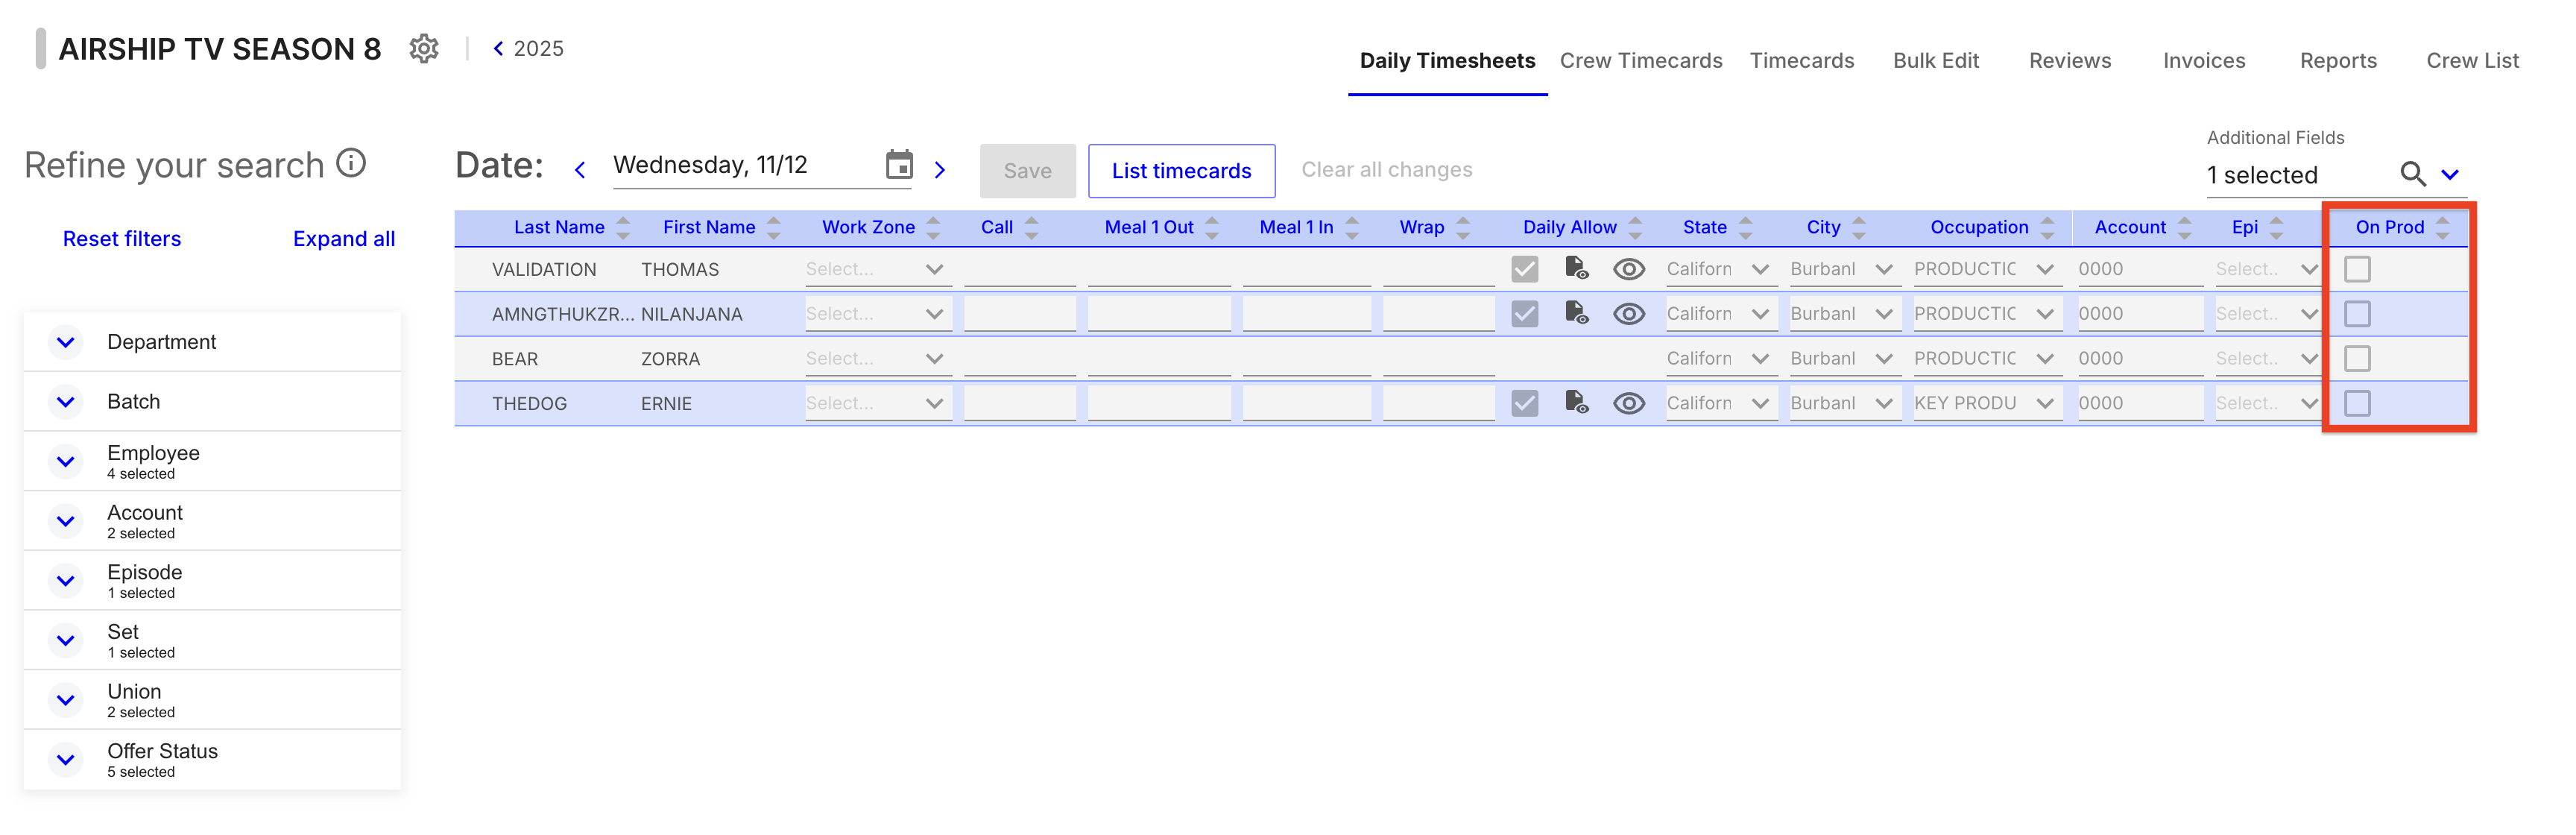Open project settings gear icon
Screen dimensions: 2576x835
click(424, 48)
